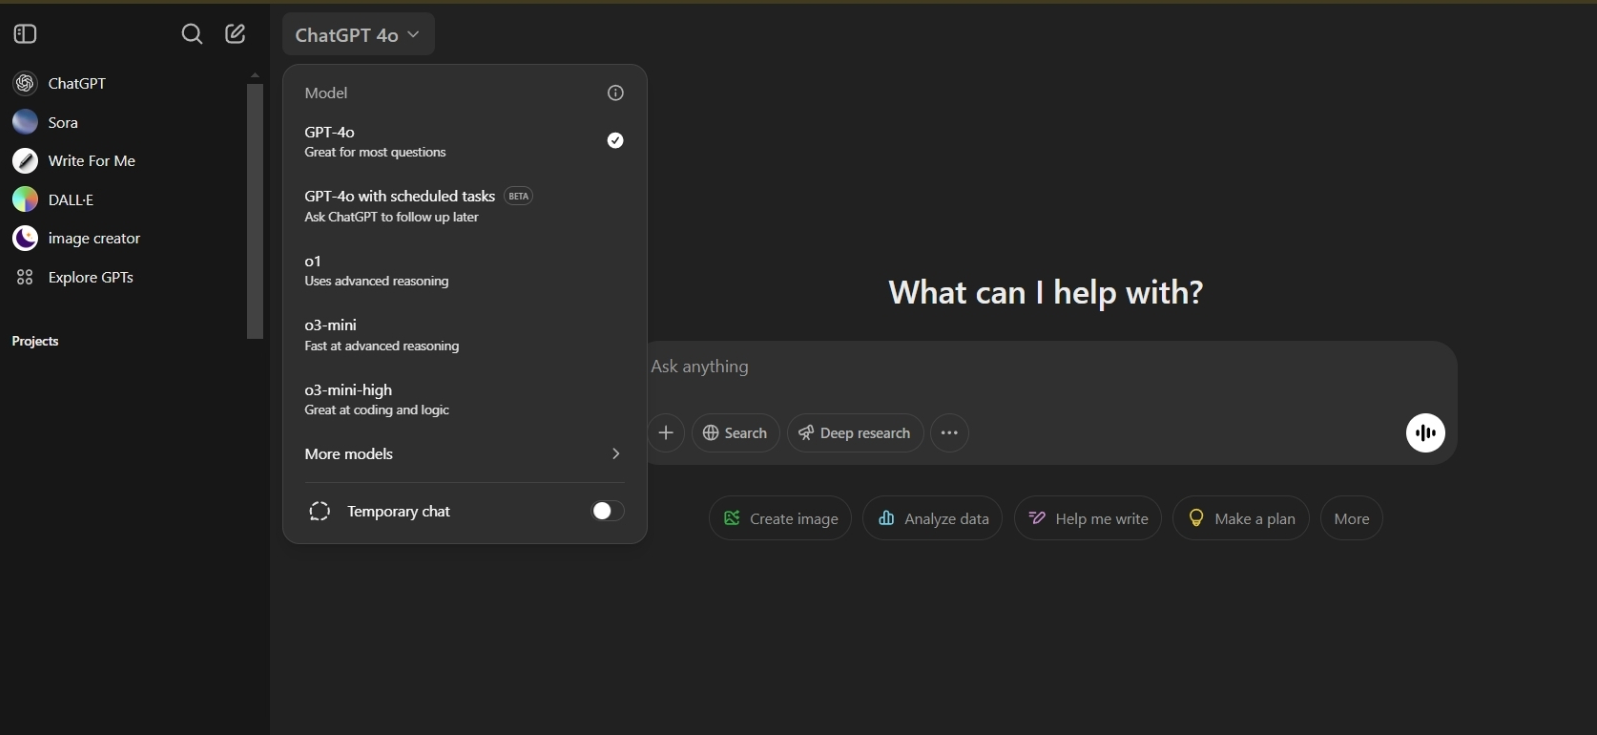The width and height of the screenshot is (1597, 735).
Task: Start a new chat with the pencil icon
Action: point(235,34)
